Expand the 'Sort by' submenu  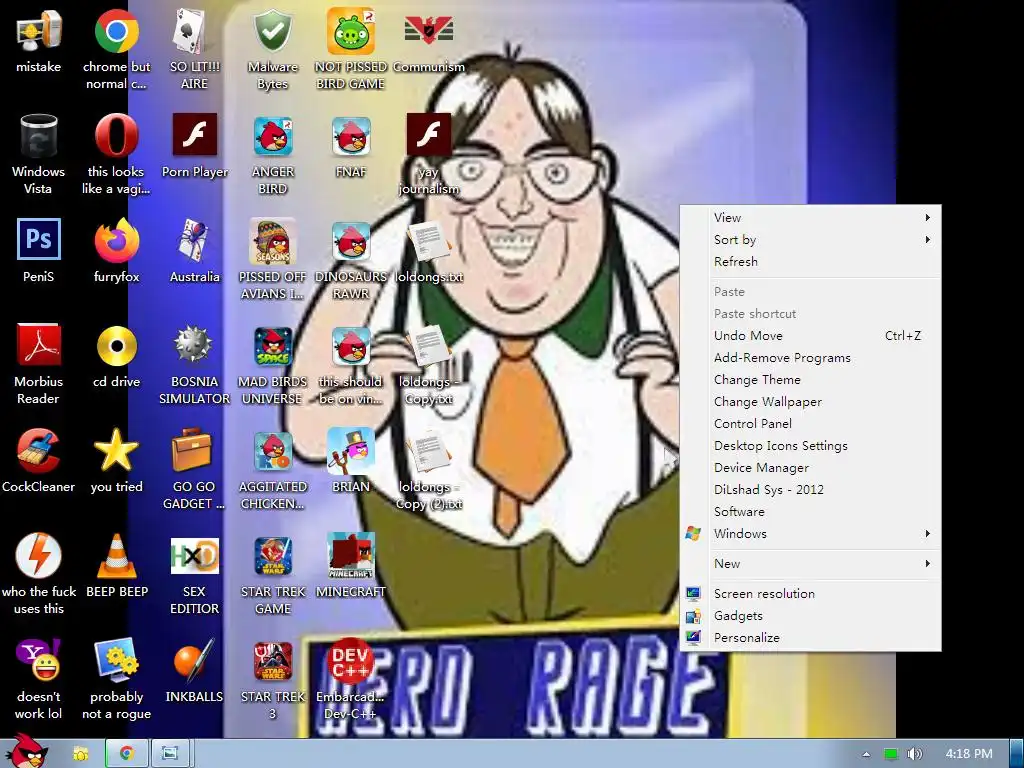810,240
